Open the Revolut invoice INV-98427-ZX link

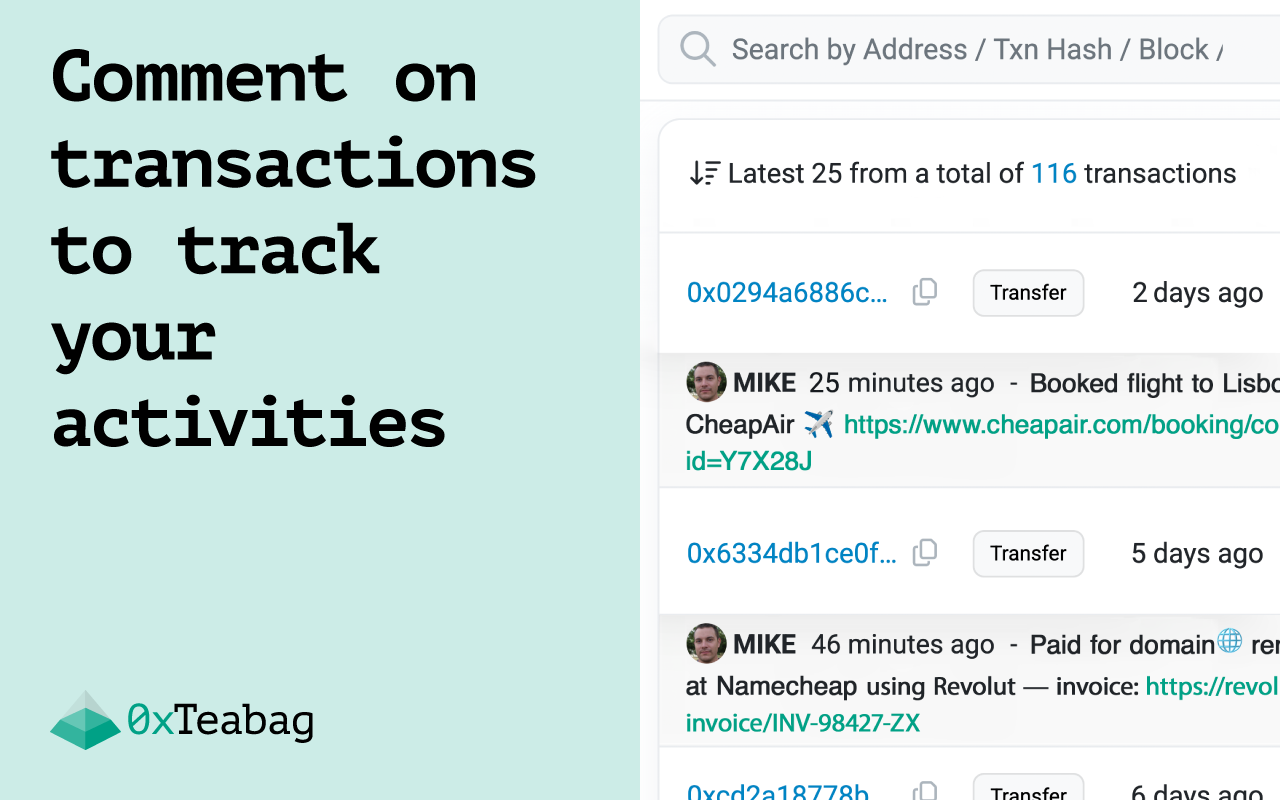[x=981, y=704]
